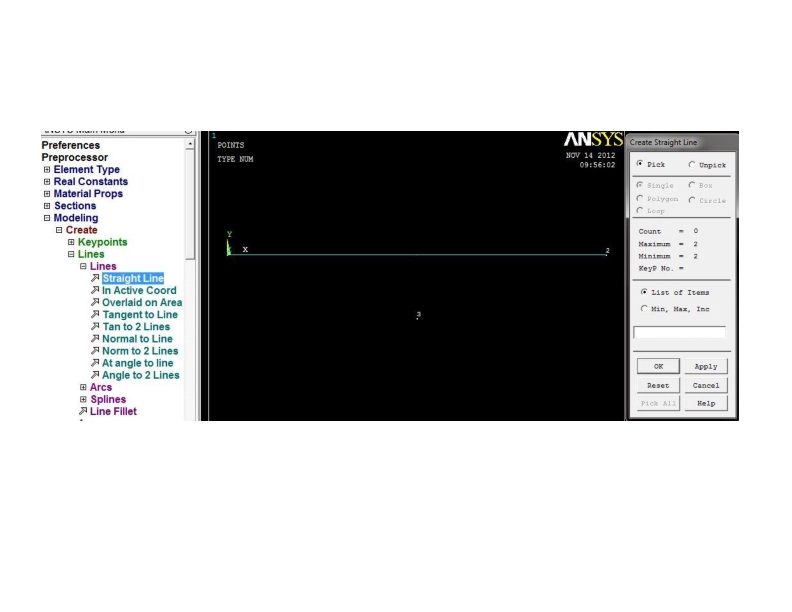Select the Pick radio button

(x=640, y=164)
